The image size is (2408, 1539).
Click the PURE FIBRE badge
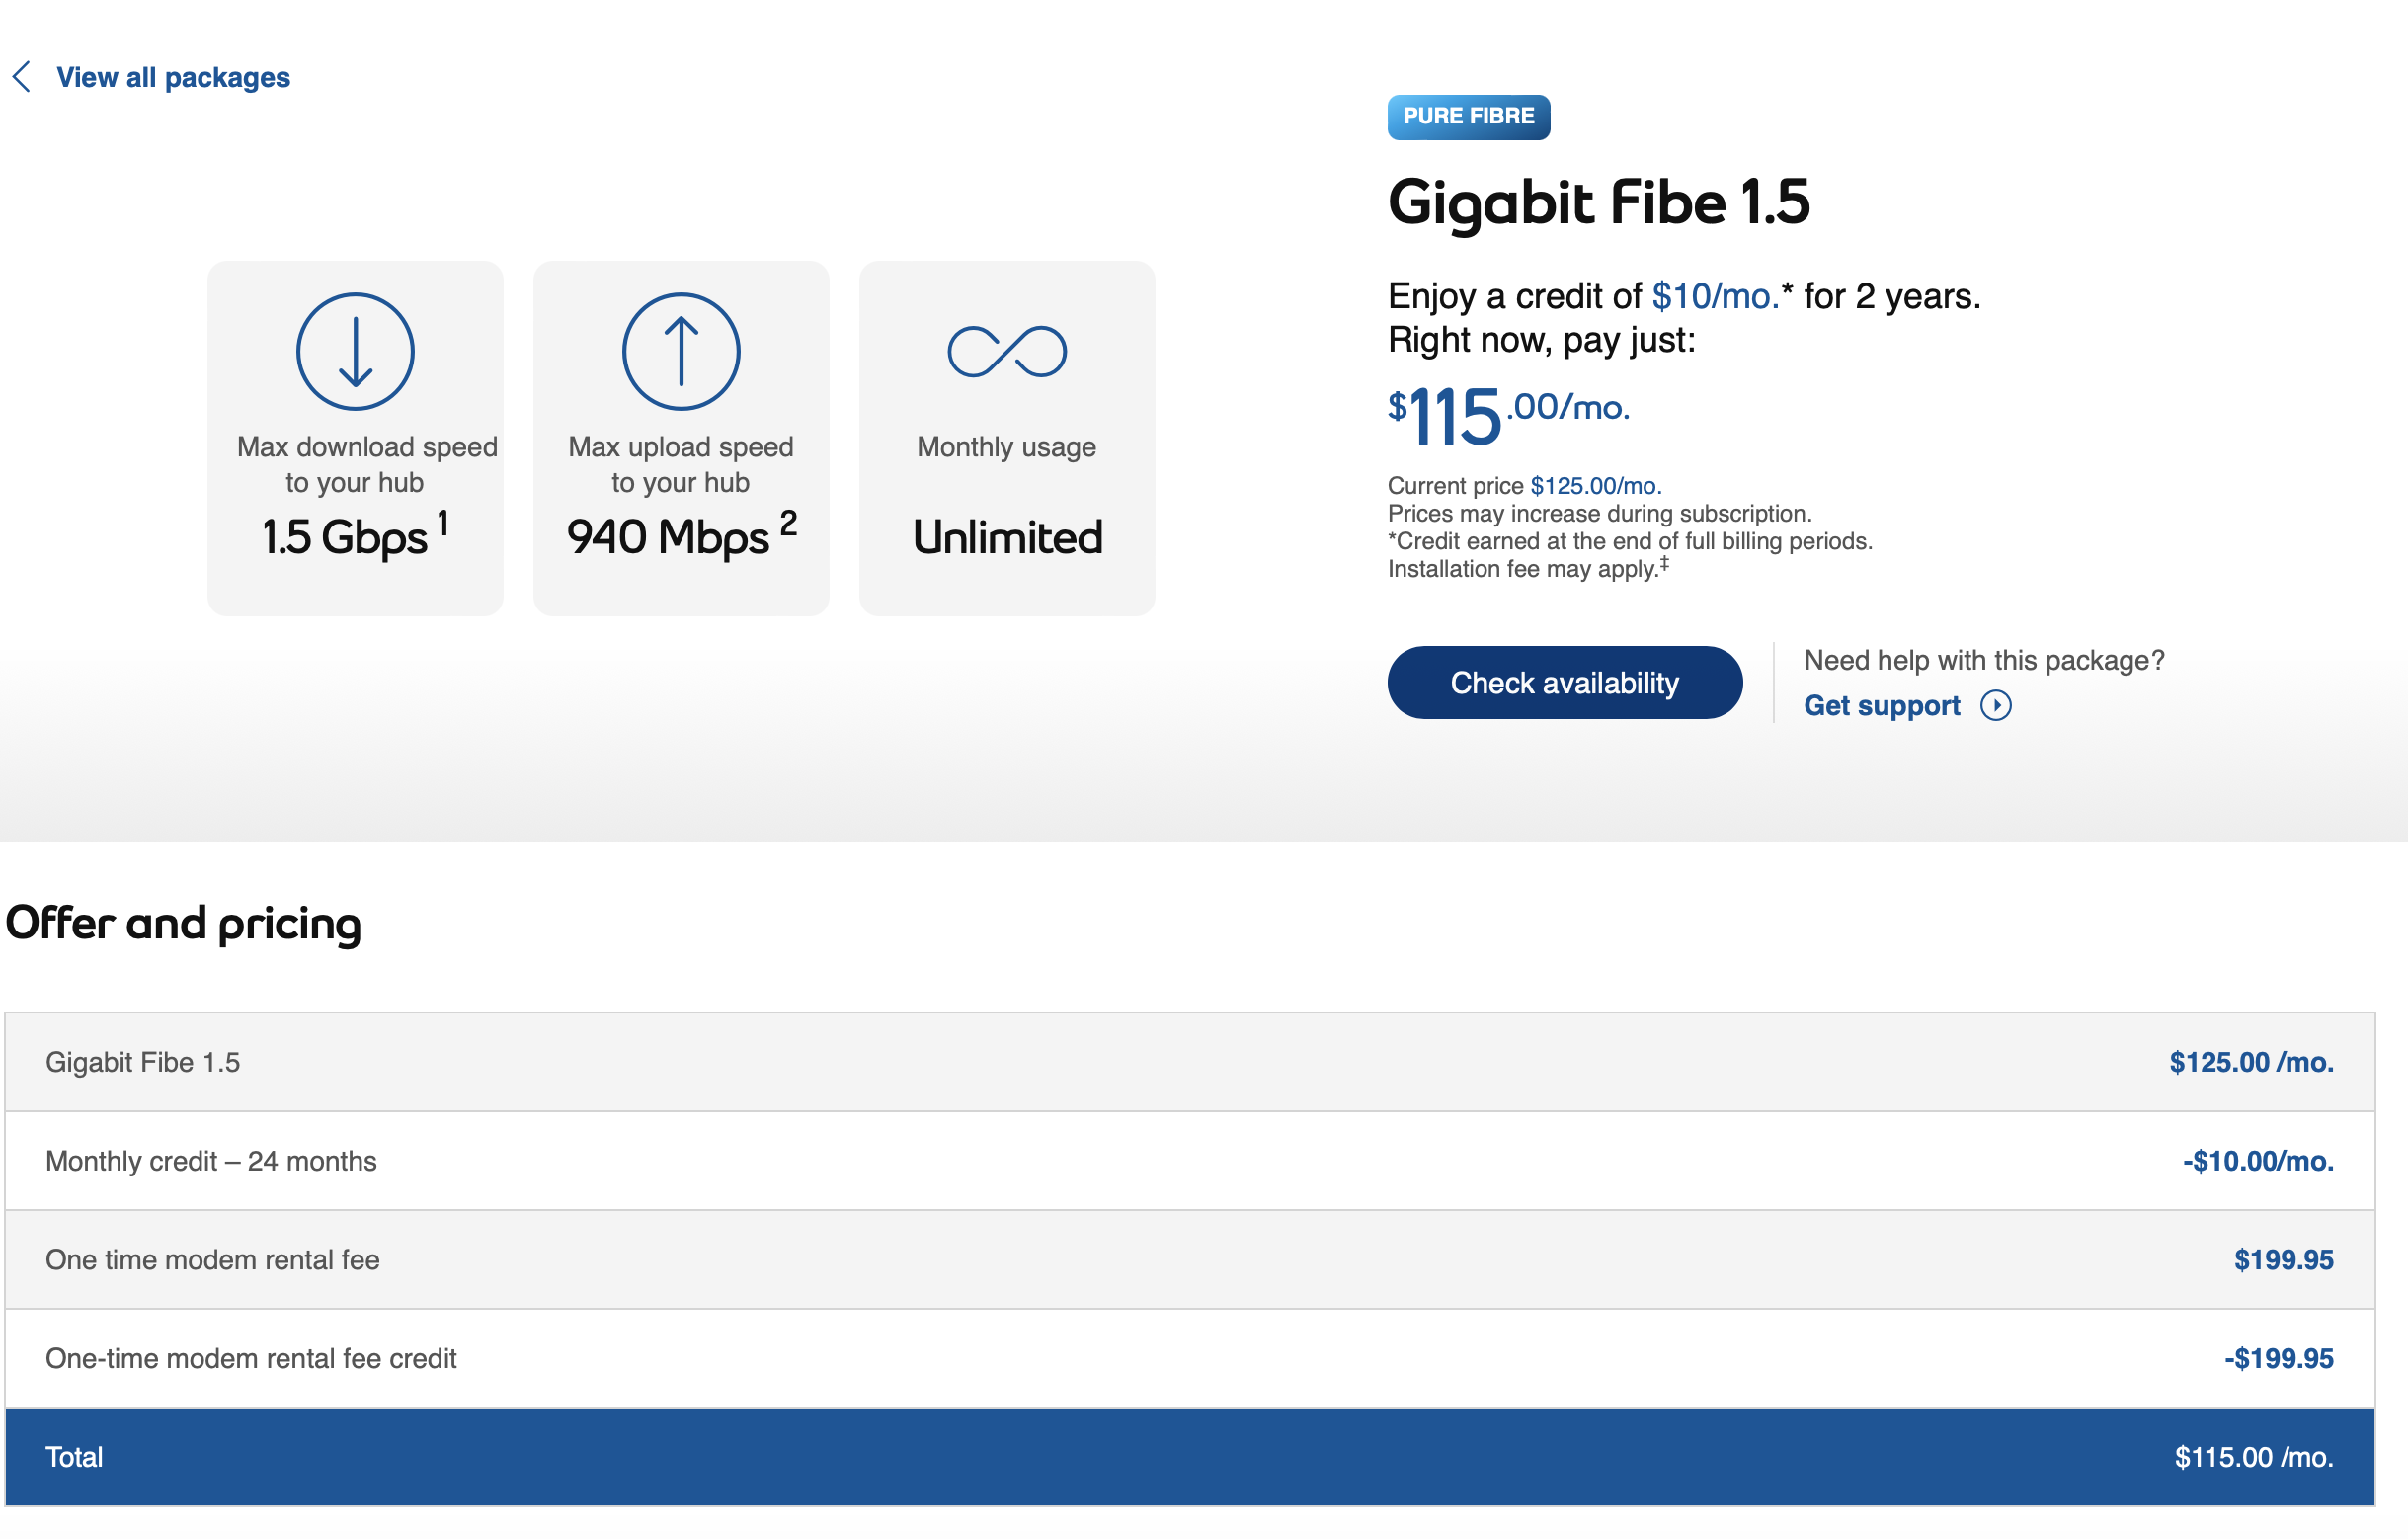[1468, 117]
